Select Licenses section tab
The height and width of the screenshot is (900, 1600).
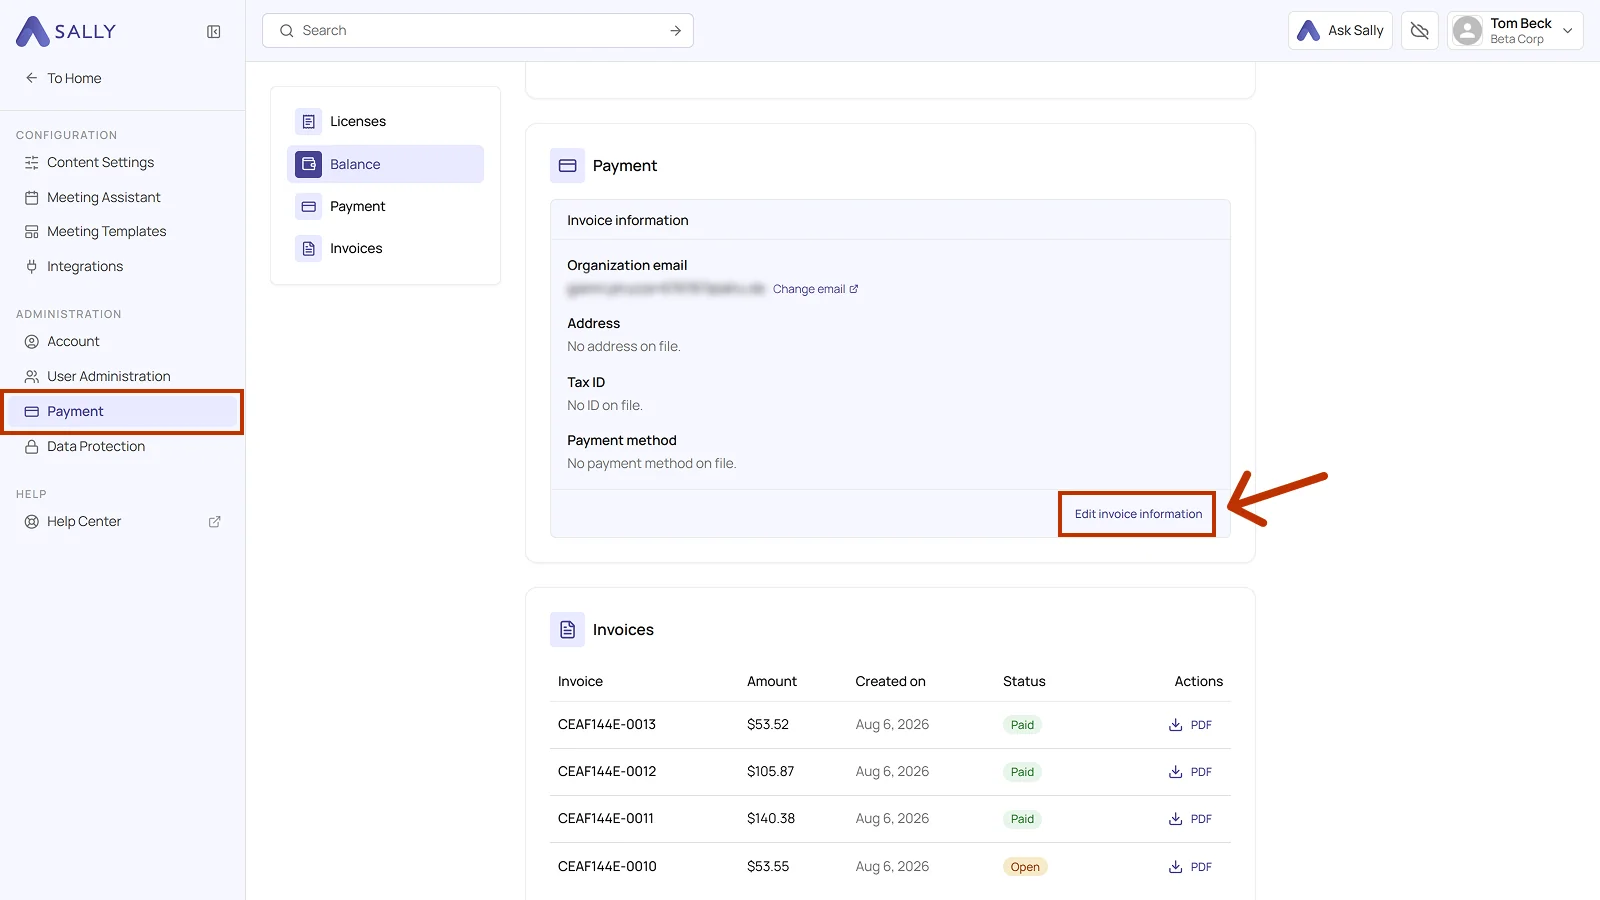click(x=385, y=121)
